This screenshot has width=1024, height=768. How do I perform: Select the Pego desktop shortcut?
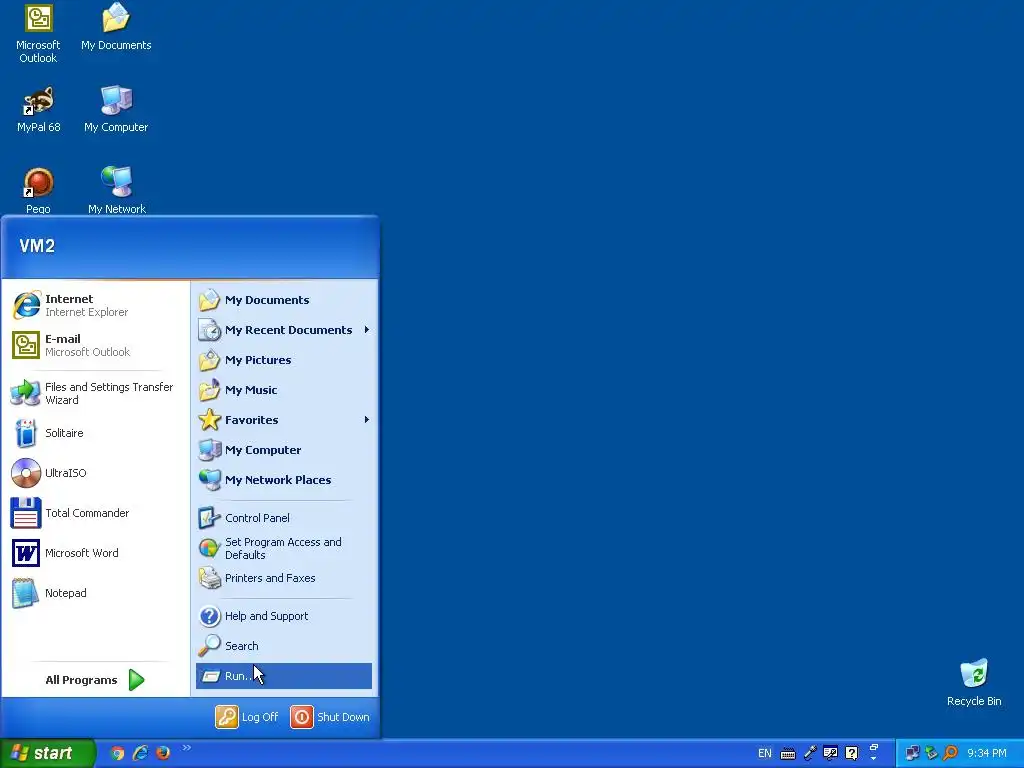(38, 191)
